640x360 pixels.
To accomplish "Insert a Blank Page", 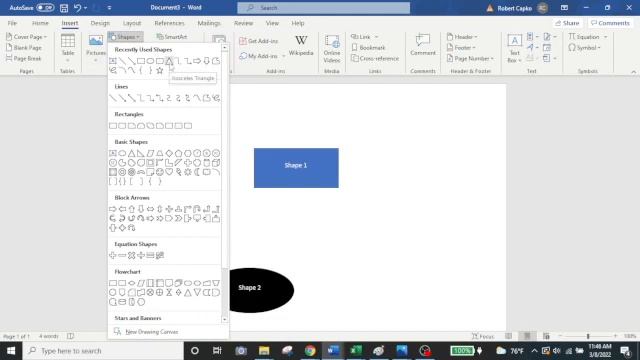I will (x=24, y=48).
